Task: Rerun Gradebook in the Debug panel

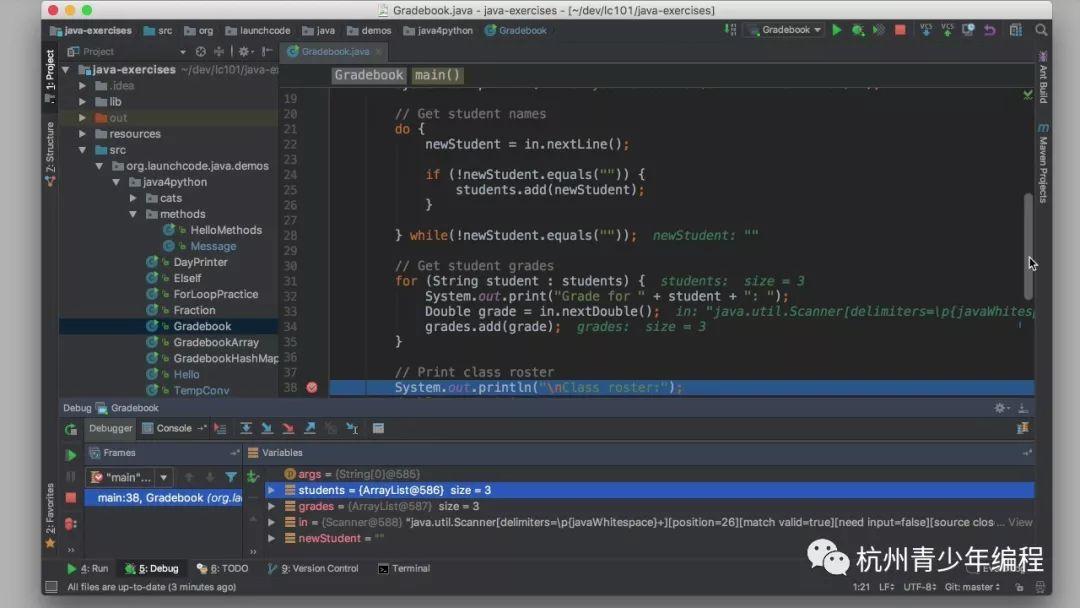Action: pyautogui.click(x=71, y=429)
